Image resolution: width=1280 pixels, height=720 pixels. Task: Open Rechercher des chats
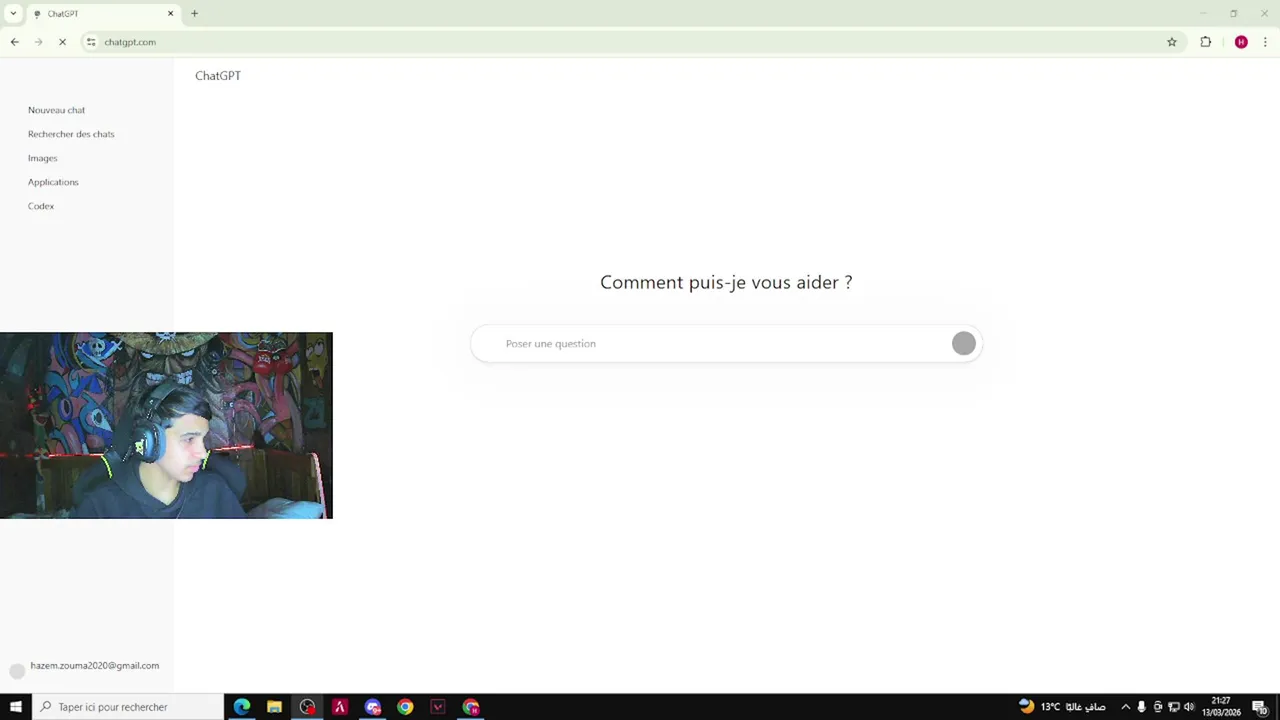point(71,134)
